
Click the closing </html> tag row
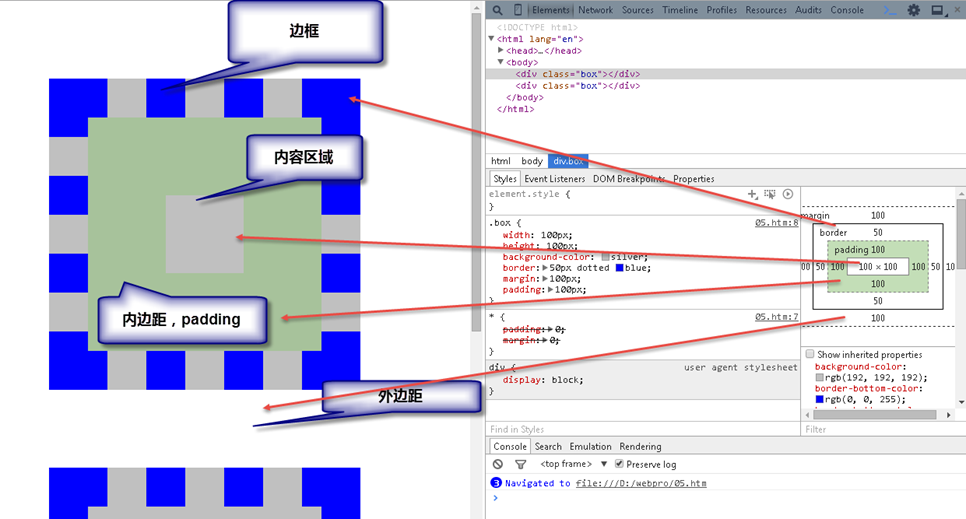(516, 109)
